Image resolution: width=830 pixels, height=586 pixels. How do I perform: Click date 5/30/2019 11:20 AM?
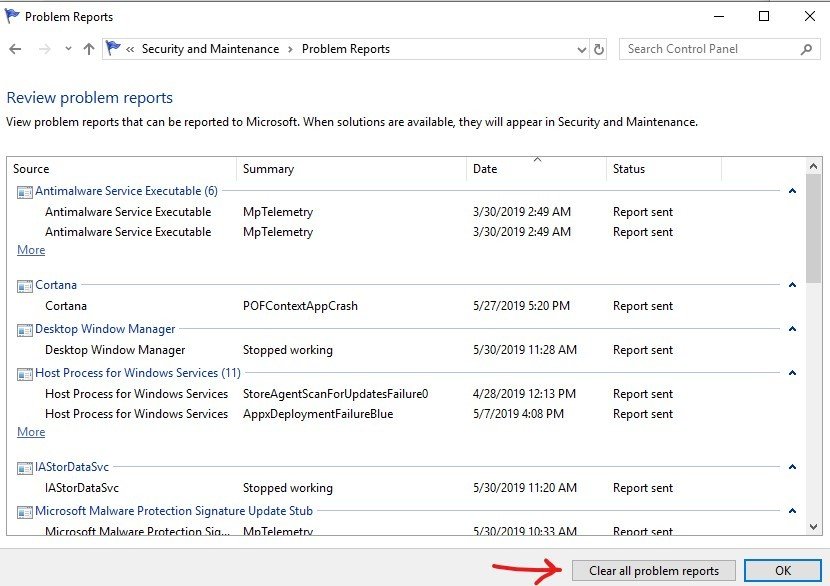[525, 488]
